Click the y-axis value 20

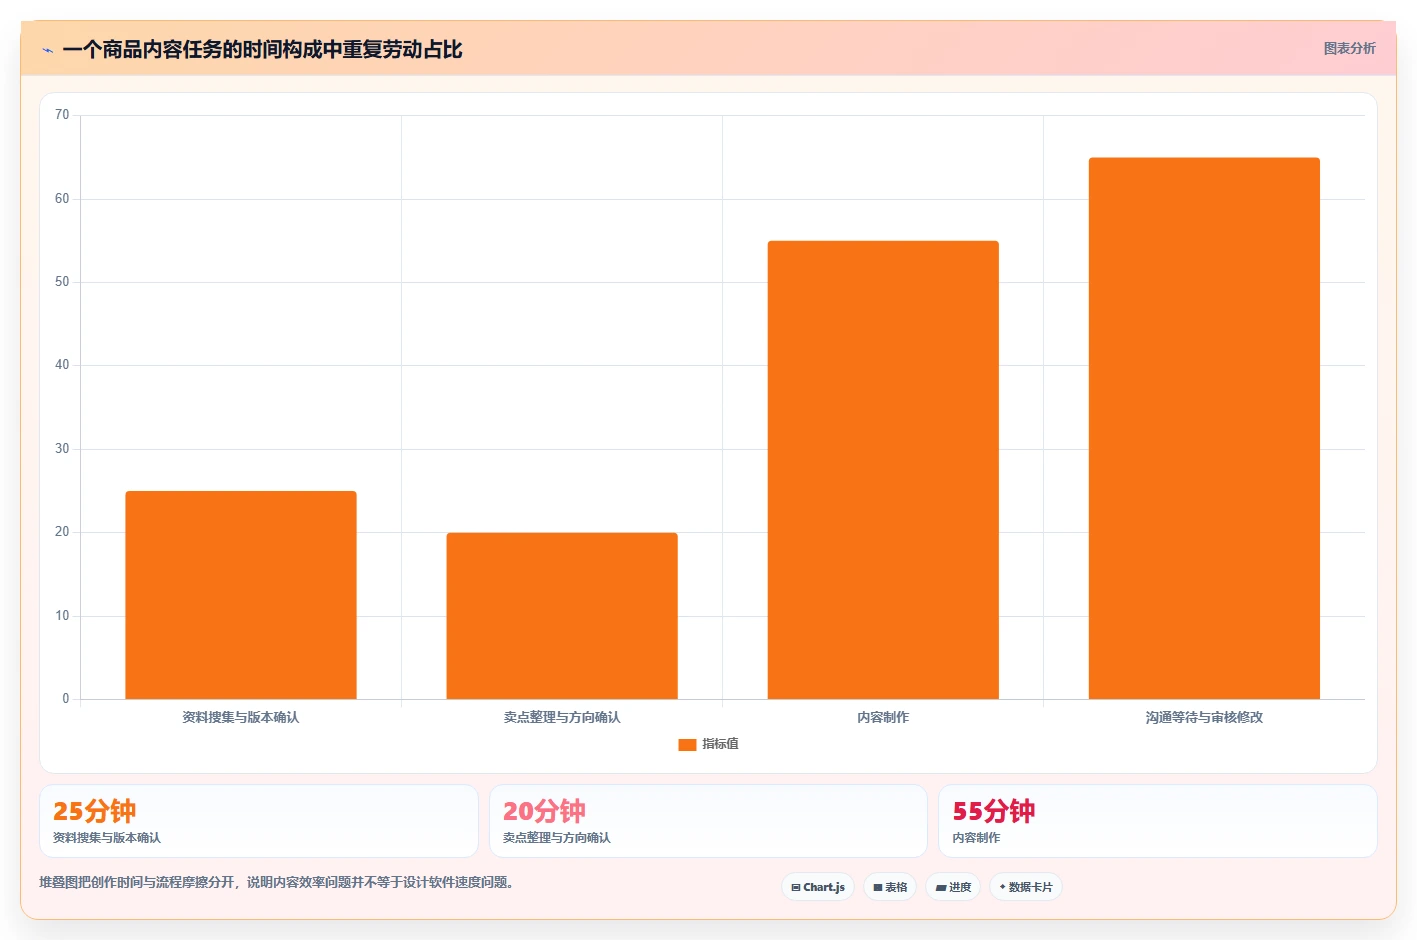coord(62,532)
